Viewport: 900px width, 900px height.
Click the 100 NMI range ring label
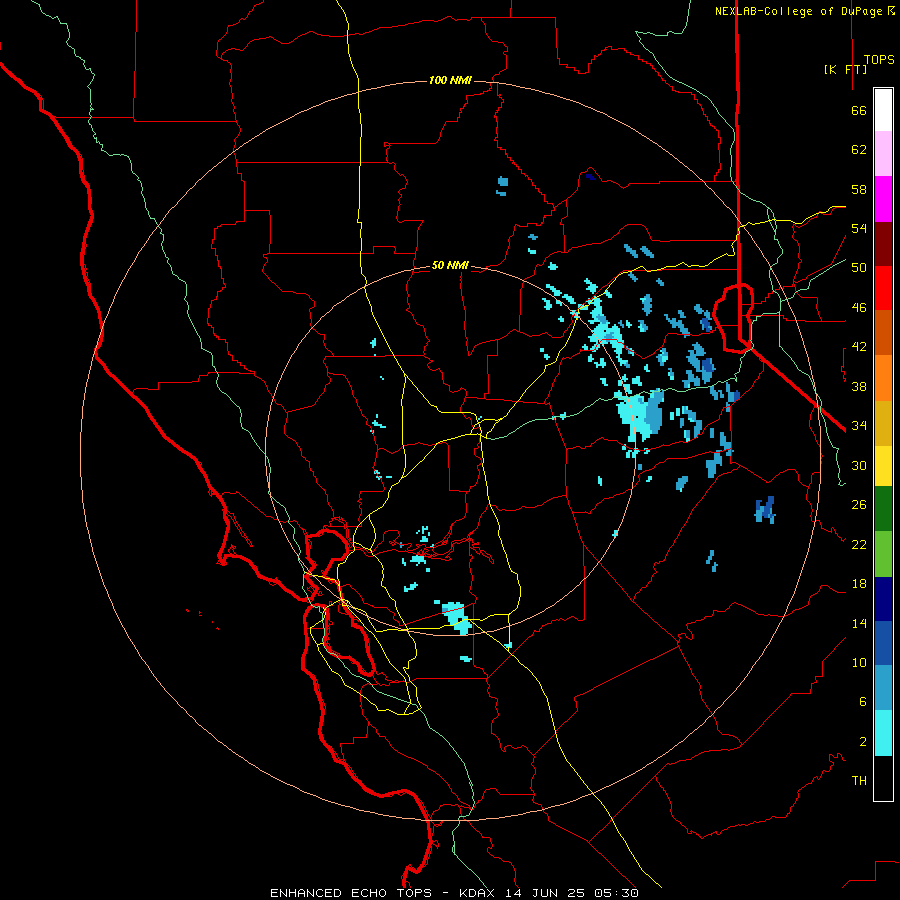click(450, 80)
